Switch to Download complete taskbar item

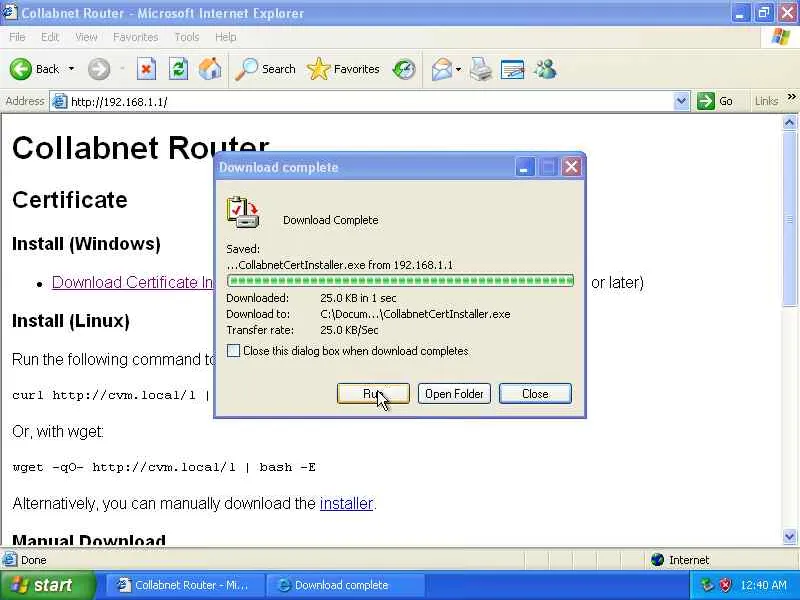click(x=345, y=585)
